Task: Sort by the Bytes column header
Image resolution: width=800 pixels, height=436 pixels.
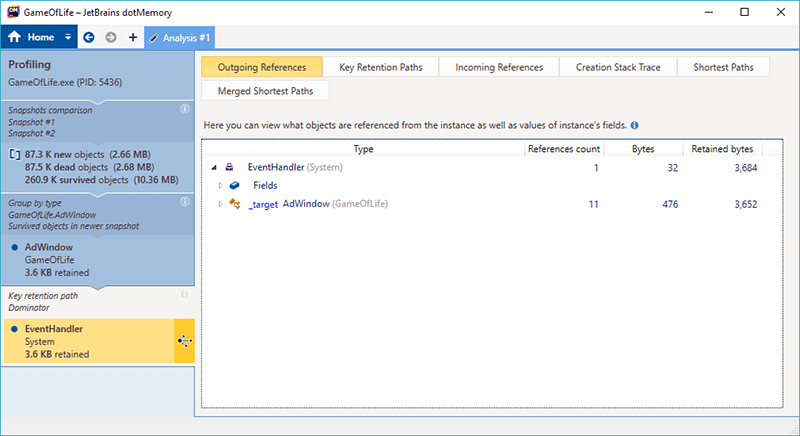Action: click(643, 149)
